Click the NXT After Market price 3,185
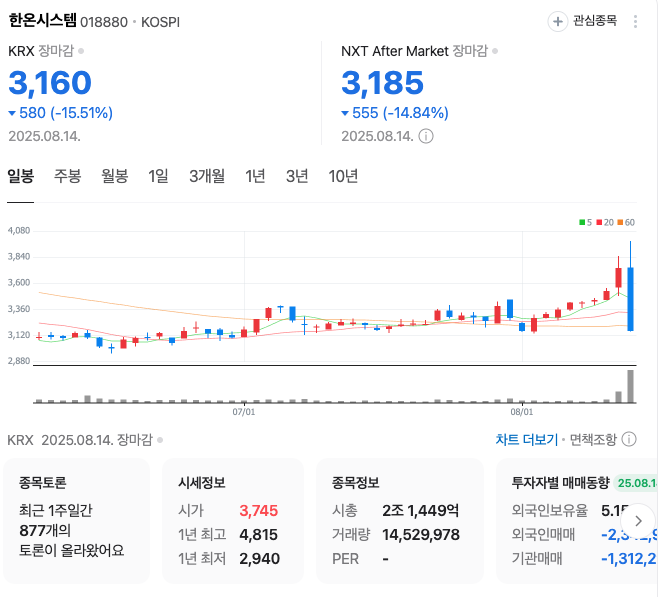Image resolution: width=658 pixels, height=597 pixels. 383,83
